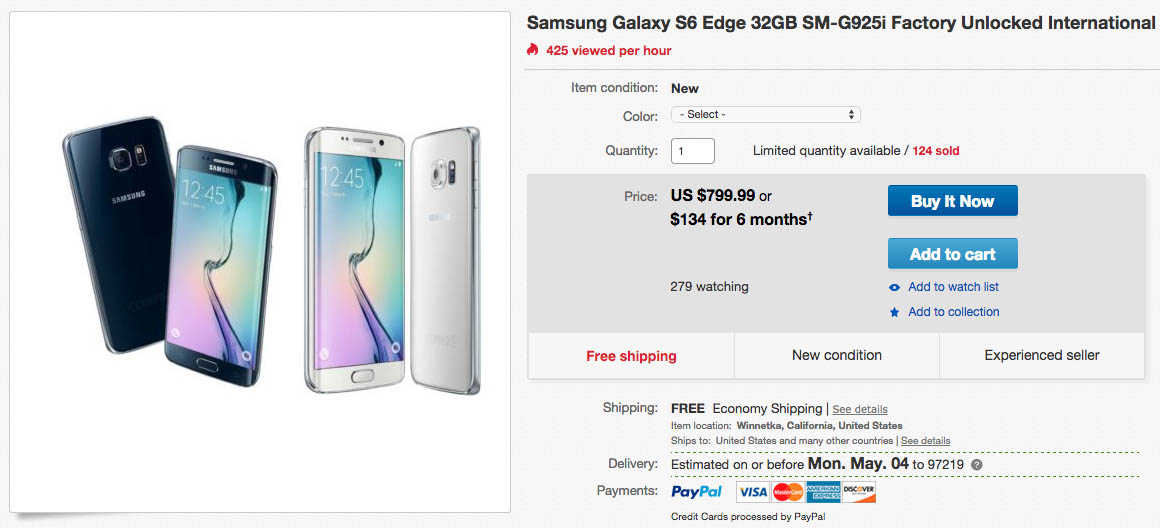Click the American Express card icon
The image size is (1160, 528).
click(x=824, y=492)
